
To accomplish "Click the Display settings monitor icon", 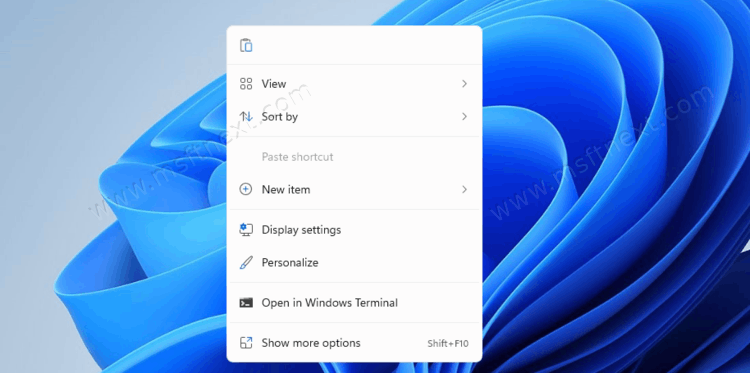I will pos(246,230).
